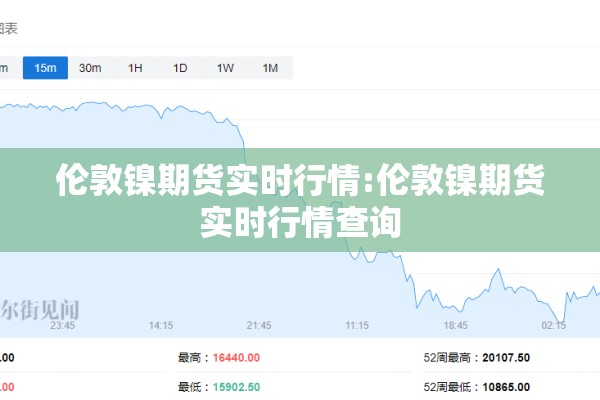
Task: Select the 1M interval tab
Action: pos(270,68)
